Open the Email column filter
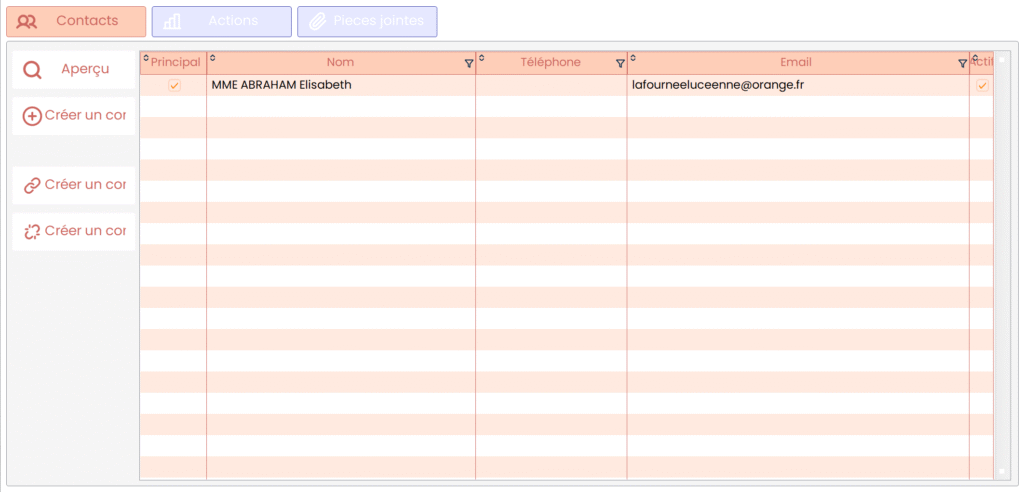 click(x=962, y=63)
